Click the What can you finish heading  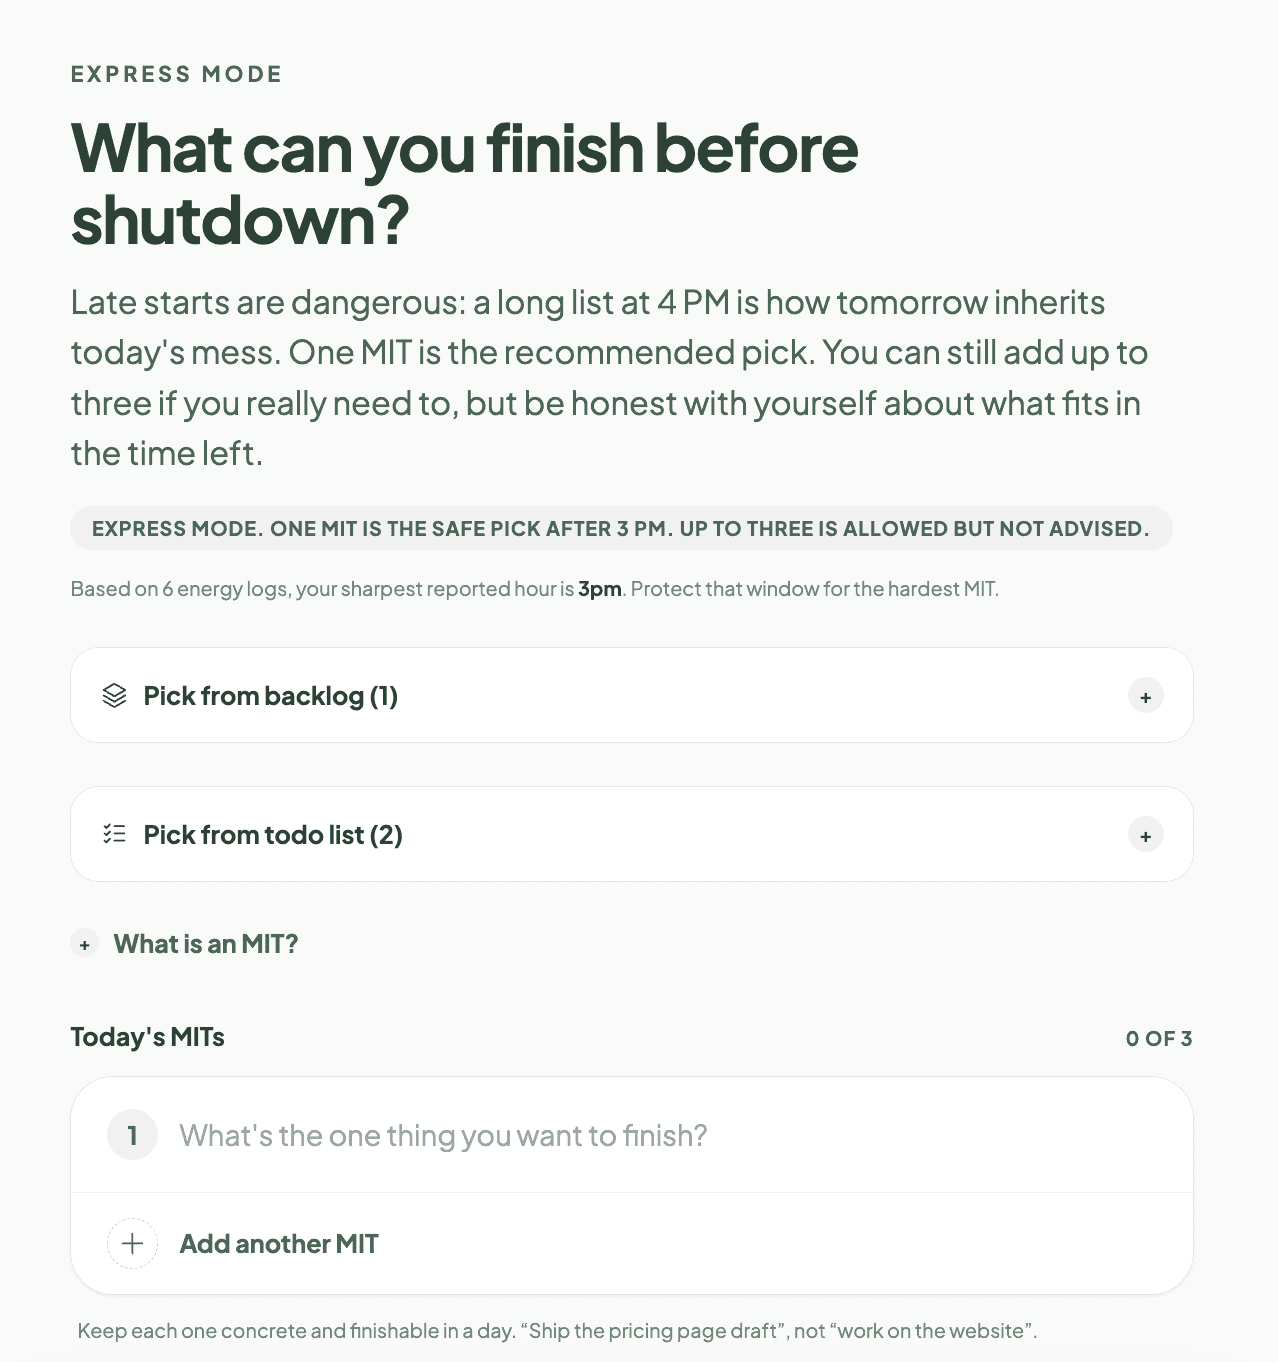[465, 184]
